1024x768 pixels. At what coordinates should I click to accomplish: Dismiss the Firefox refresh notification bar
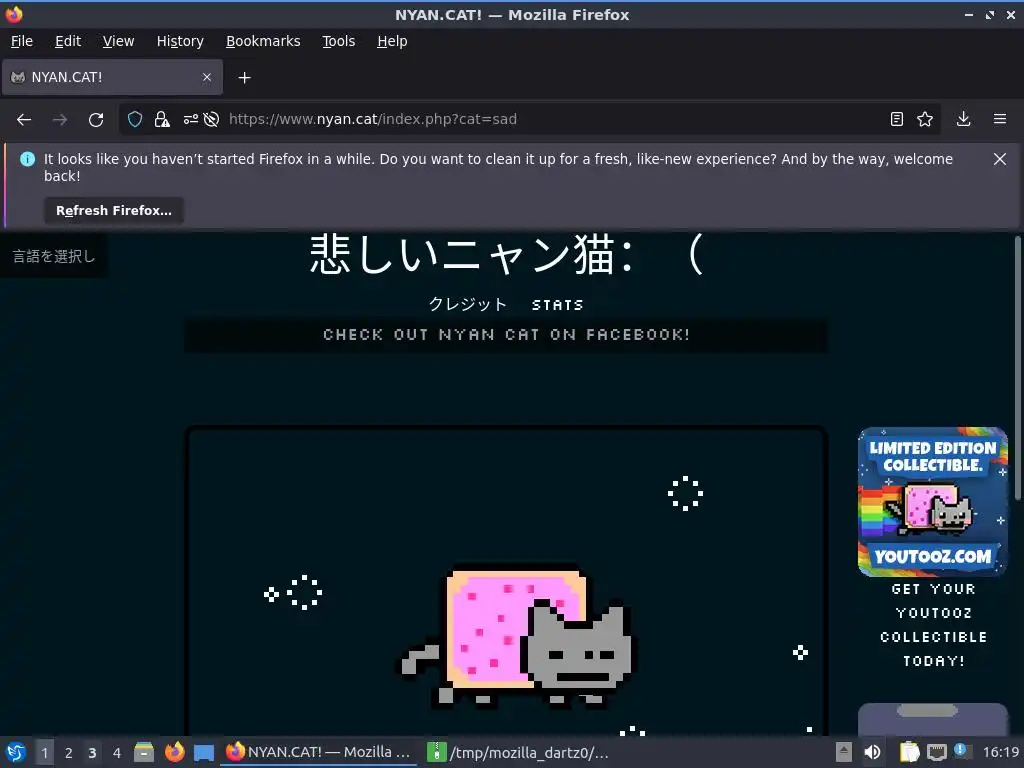click(1000, 159)
